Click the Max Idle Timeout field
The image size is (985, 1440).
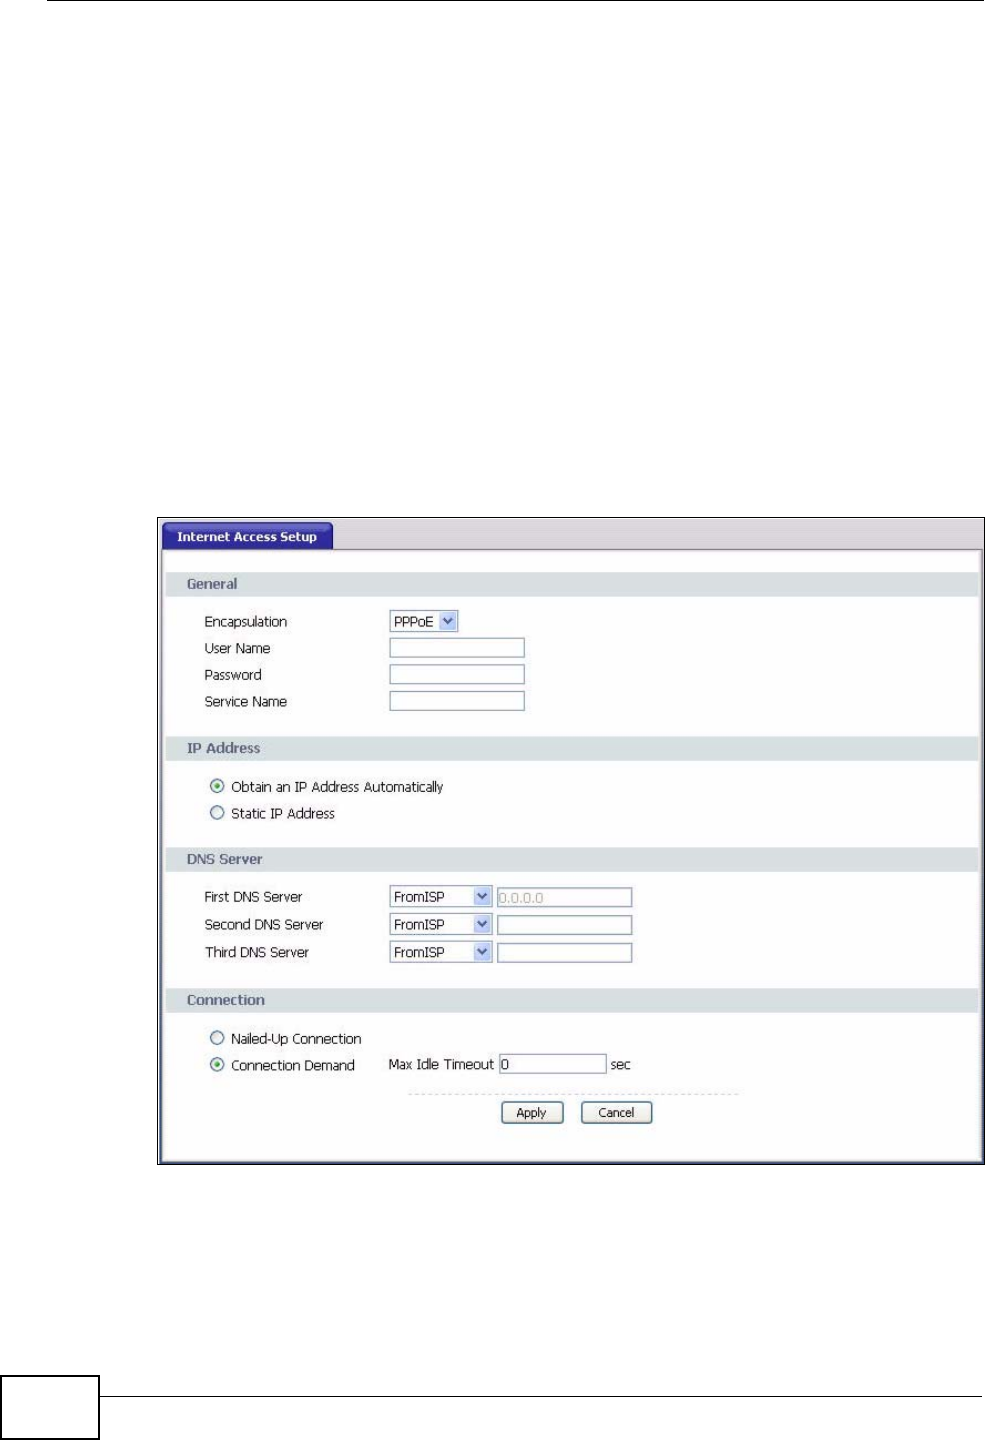tap(553, 1064)
